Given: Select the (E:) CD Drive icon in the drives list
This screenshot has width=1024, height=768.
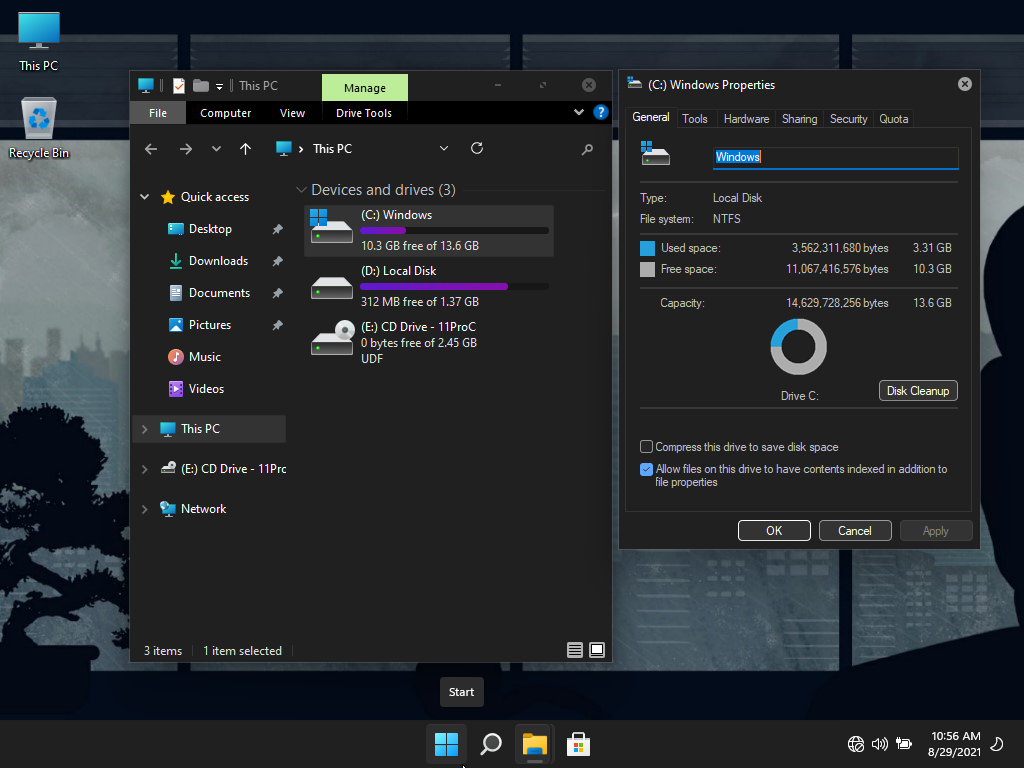Looking at the screenshot, I should click(332, 337).
